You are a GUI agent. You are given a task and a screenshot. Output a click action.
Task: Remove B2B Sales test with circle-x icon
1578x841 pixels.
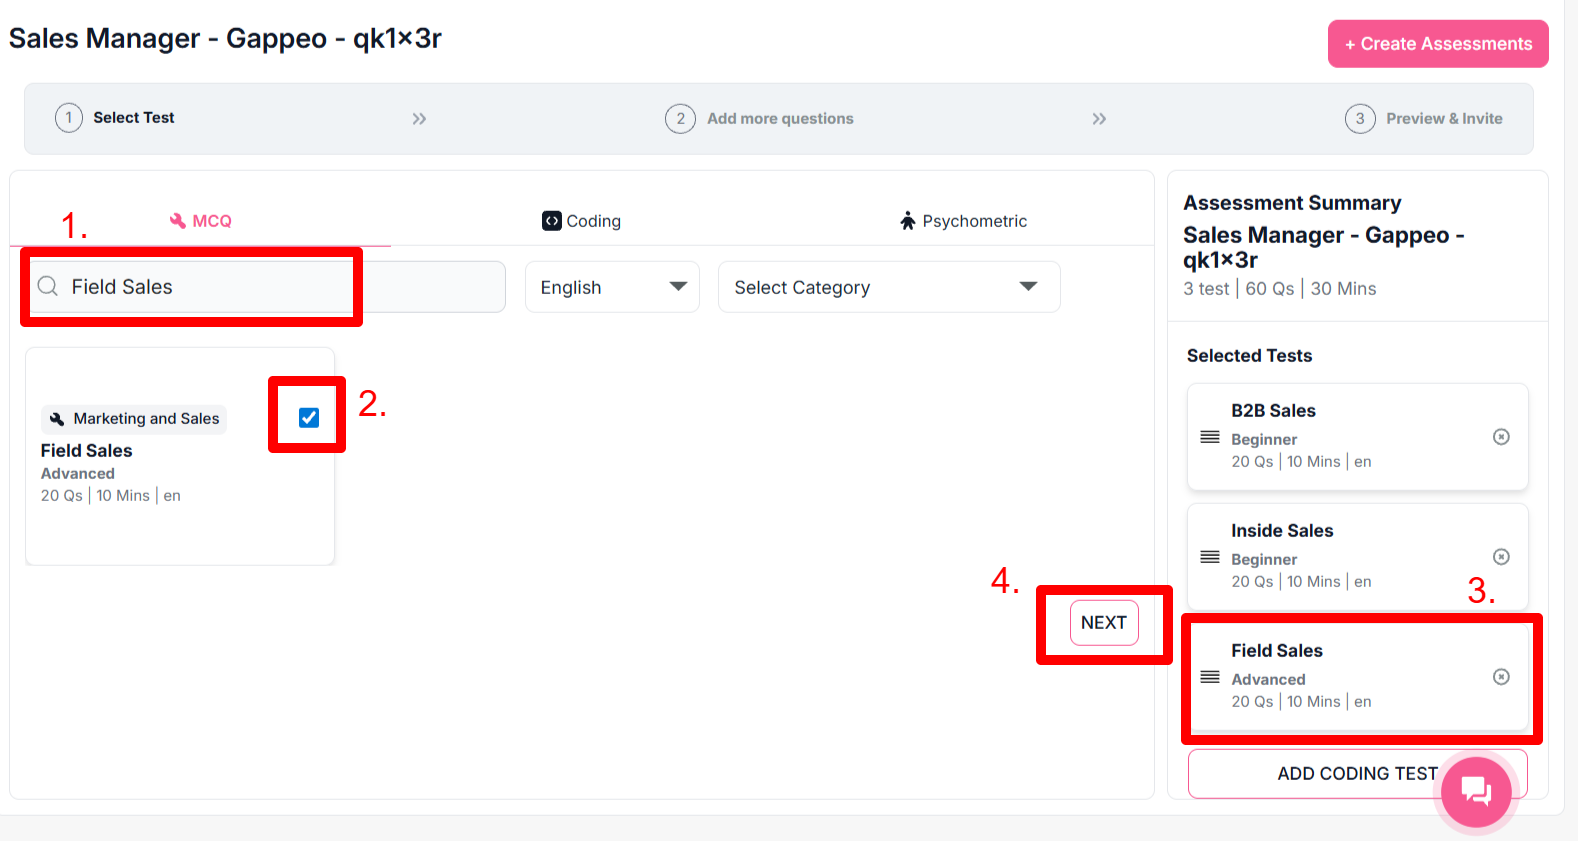click(x=1501, y=437)
